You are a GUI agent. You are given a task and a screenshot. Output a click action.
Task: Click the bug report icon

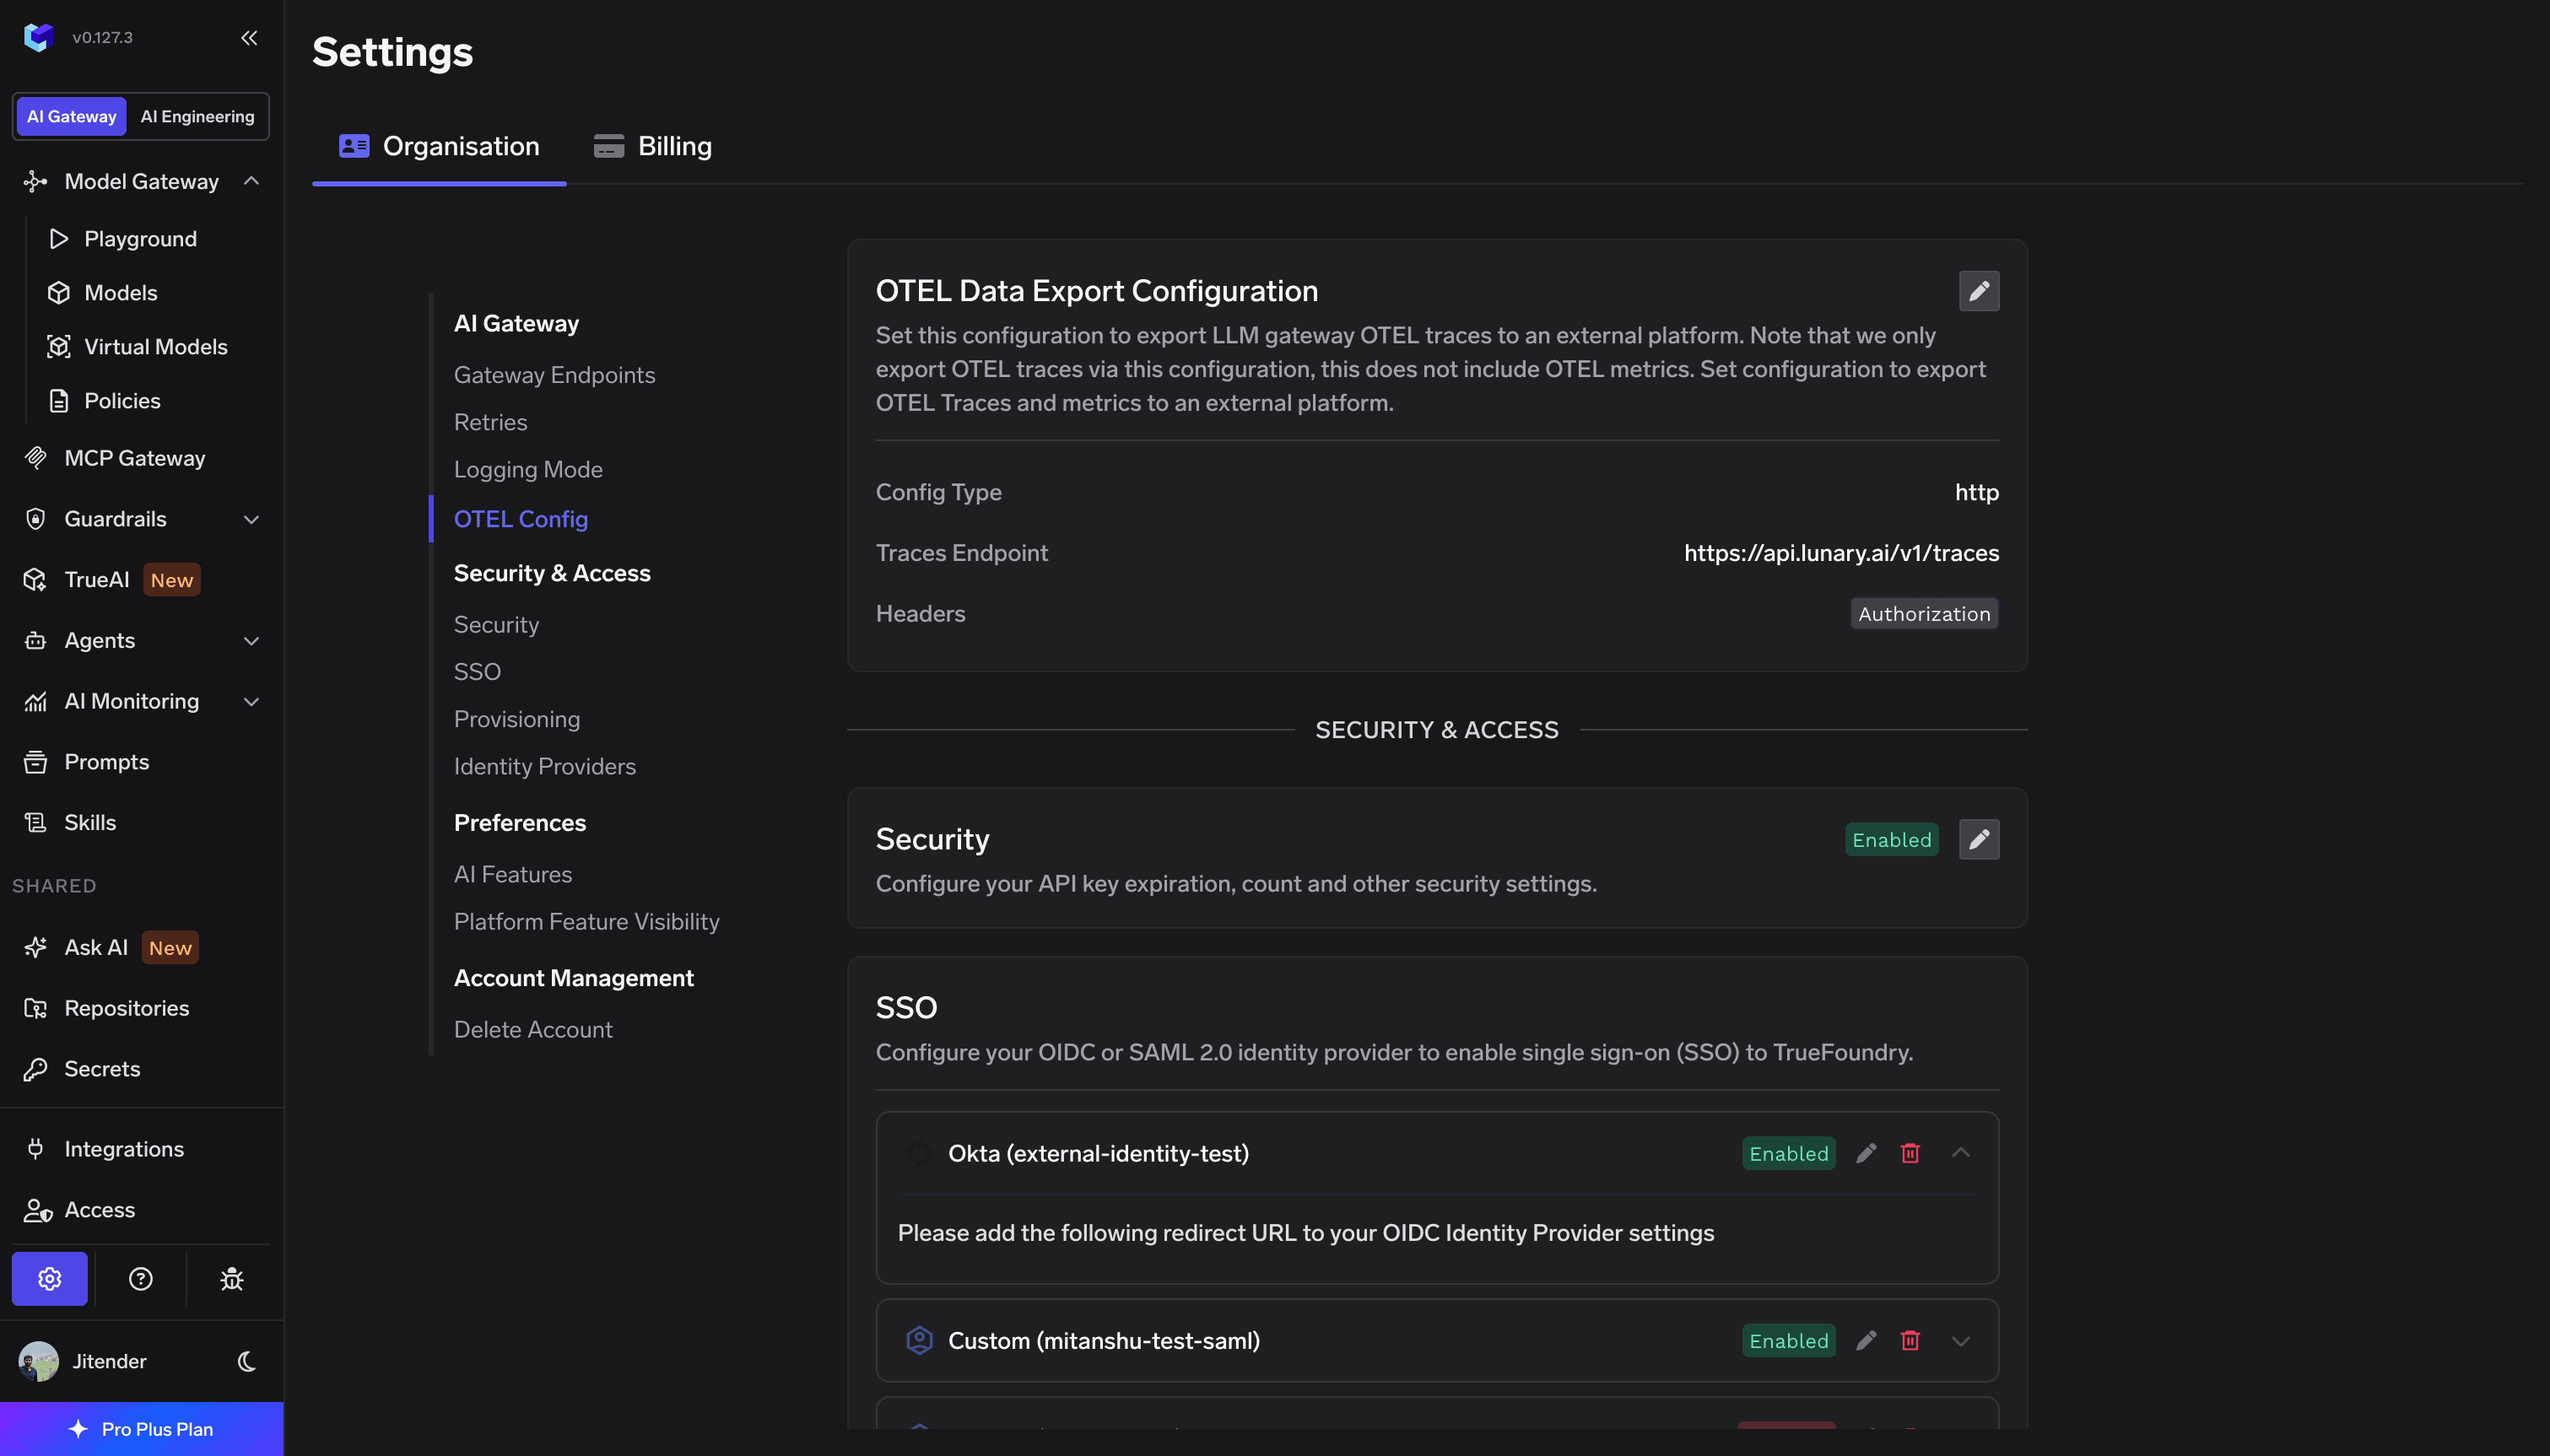click(232, 1279)
